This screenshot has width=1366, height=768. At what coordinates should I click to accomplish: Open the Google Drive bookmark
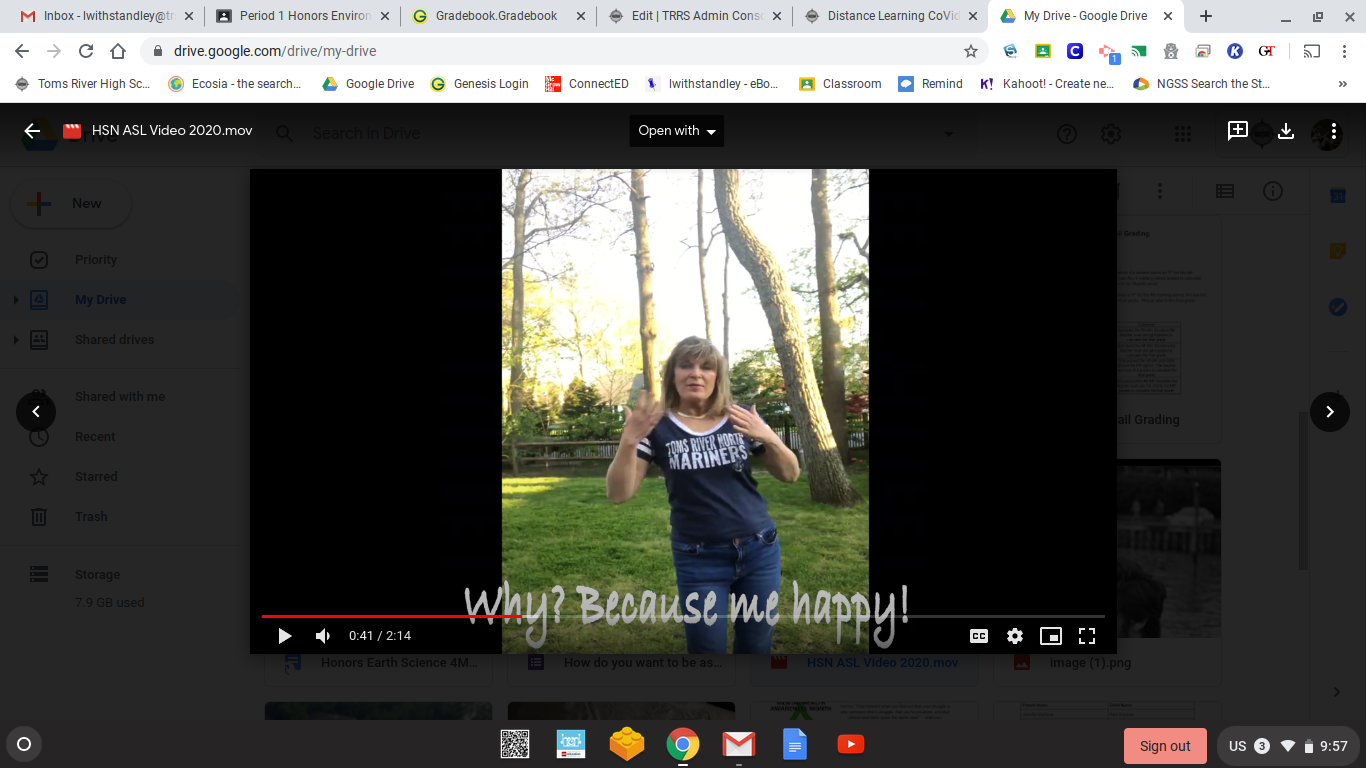(x=368, y=84)
